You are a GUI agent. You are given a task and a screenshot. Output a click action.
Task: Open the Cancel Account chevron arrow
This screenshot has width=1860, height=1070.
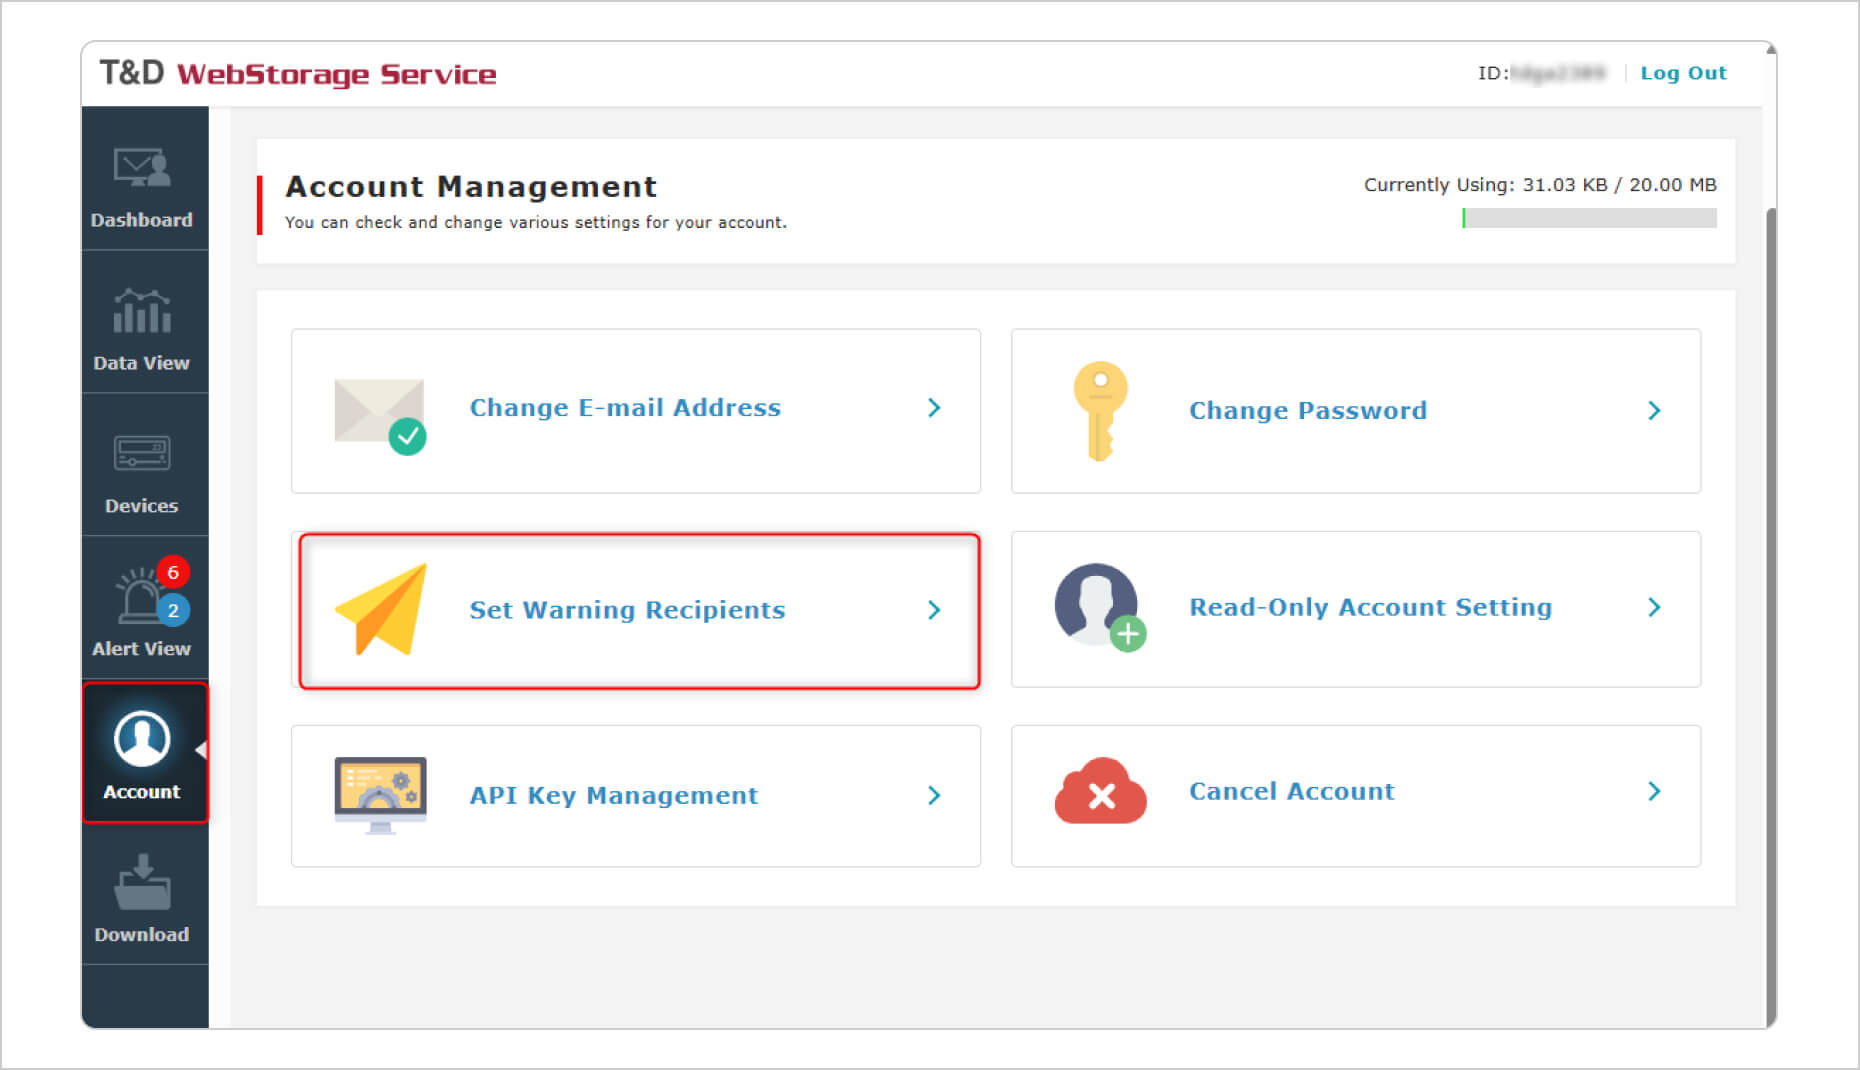coord(1654,792)
